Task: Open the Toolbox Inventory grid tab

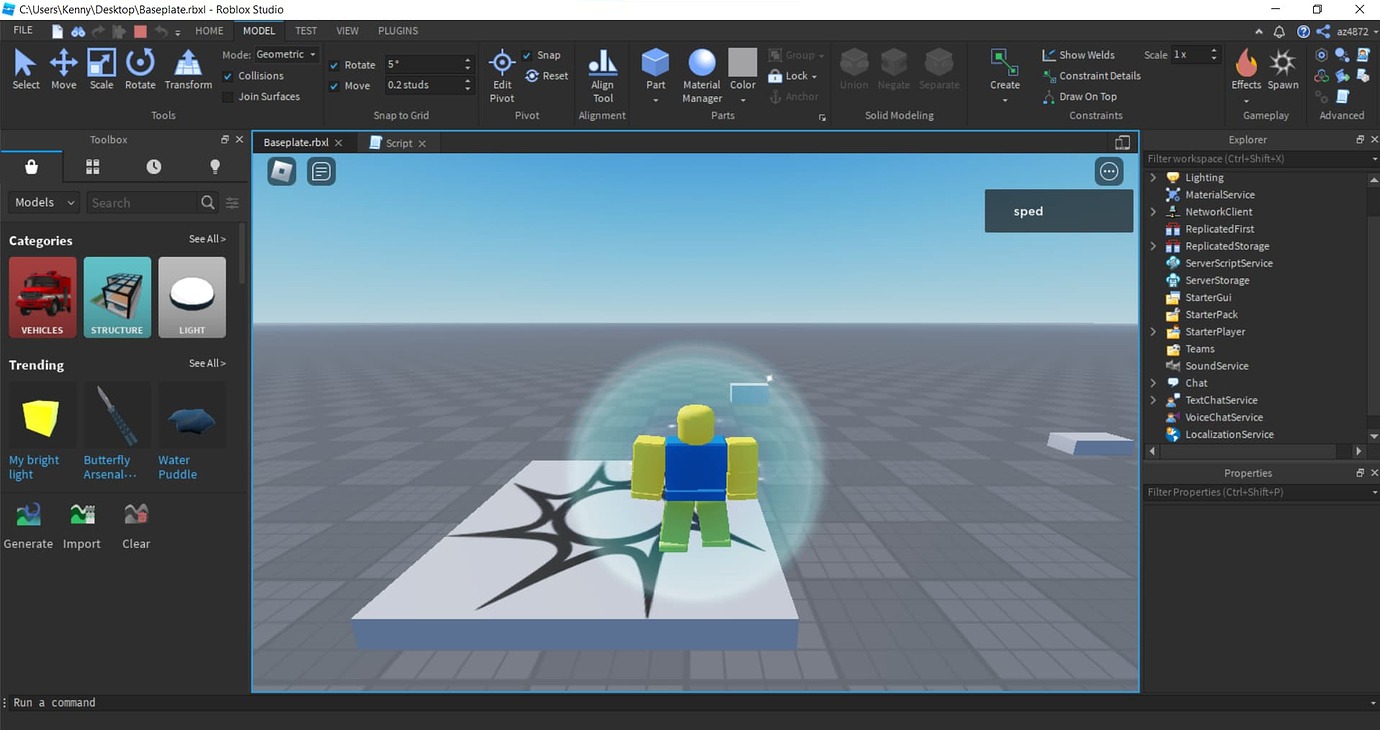Action: [x=93, y=166]
